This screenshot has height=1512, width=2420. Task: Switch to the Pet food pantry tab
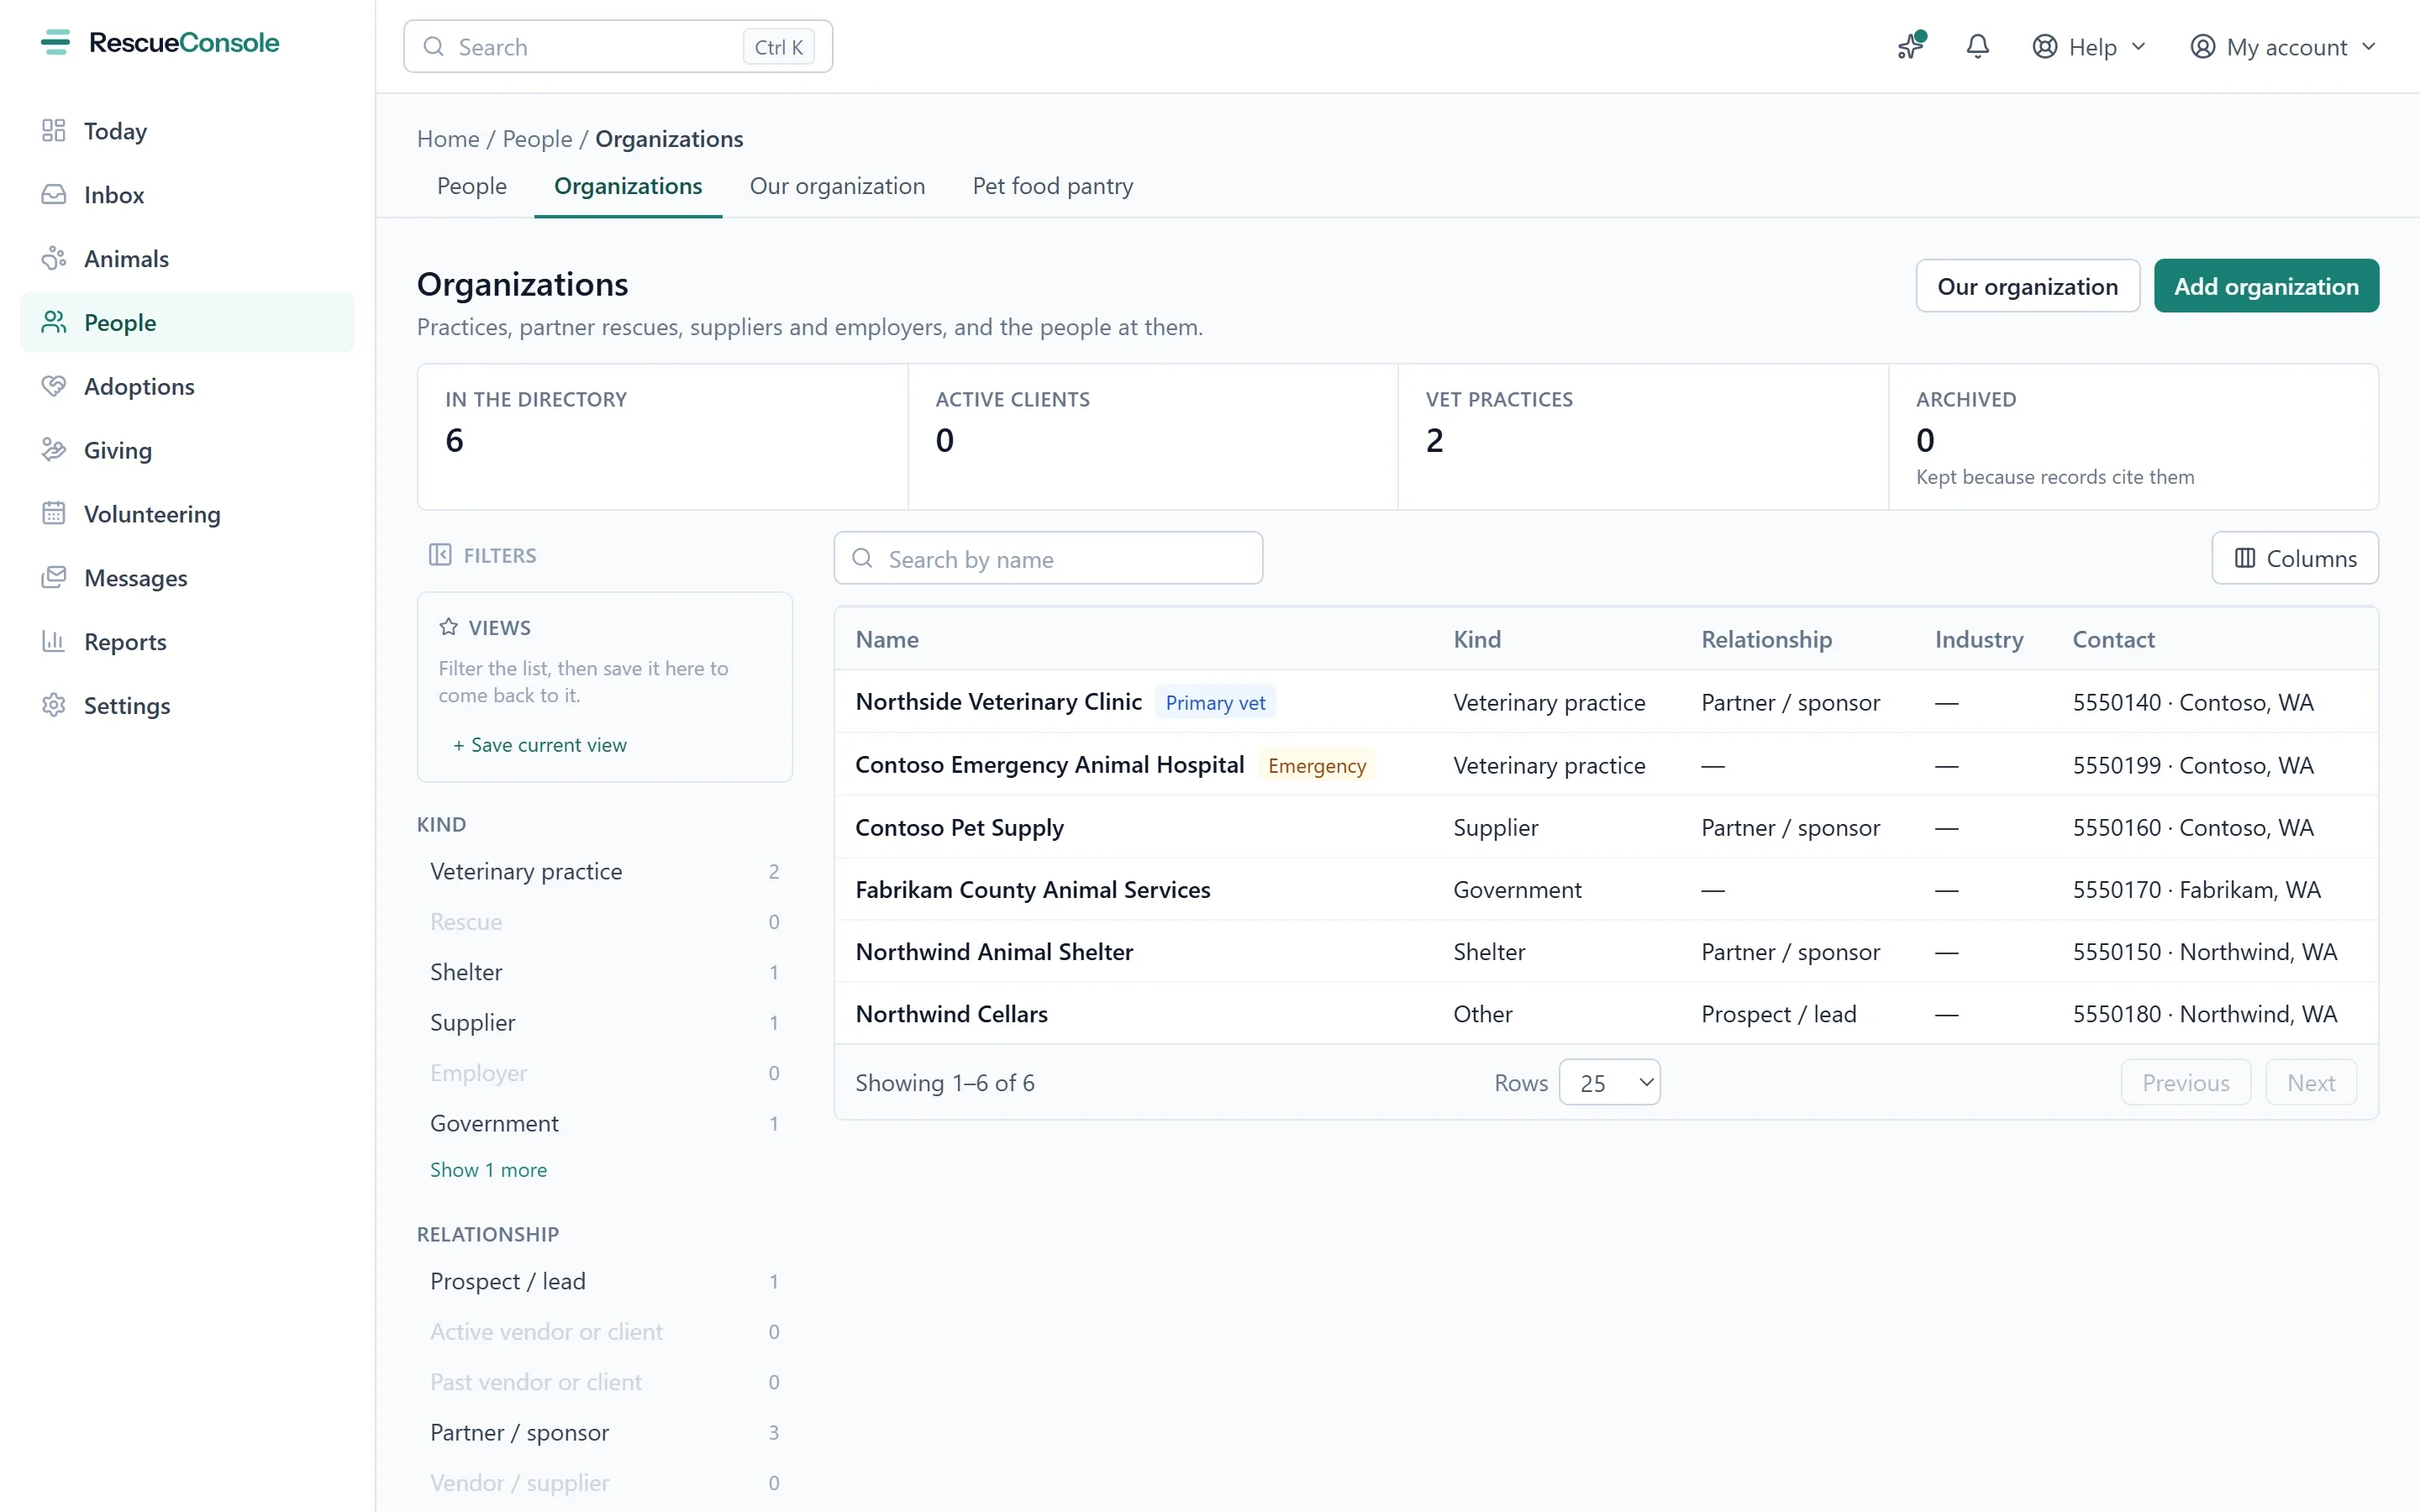tap(1052, 186)
